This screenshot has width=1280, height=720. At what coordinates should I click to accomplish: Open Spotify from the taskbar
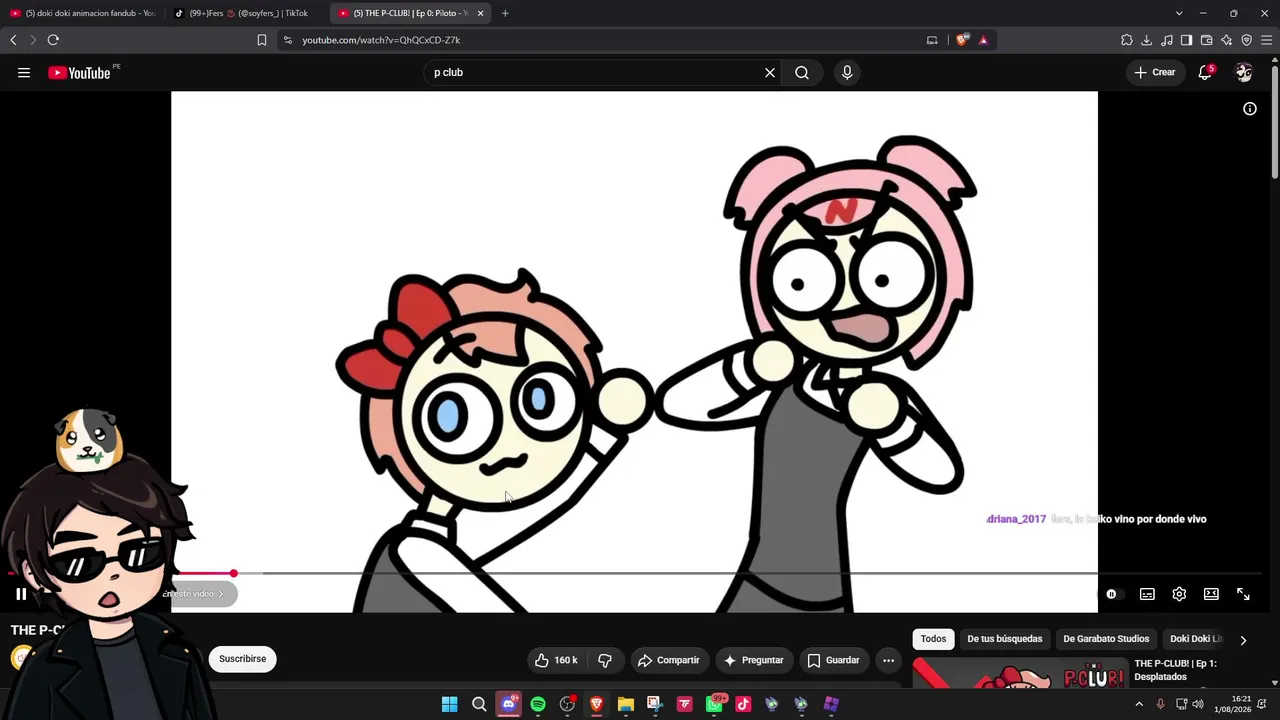[538, 704]
